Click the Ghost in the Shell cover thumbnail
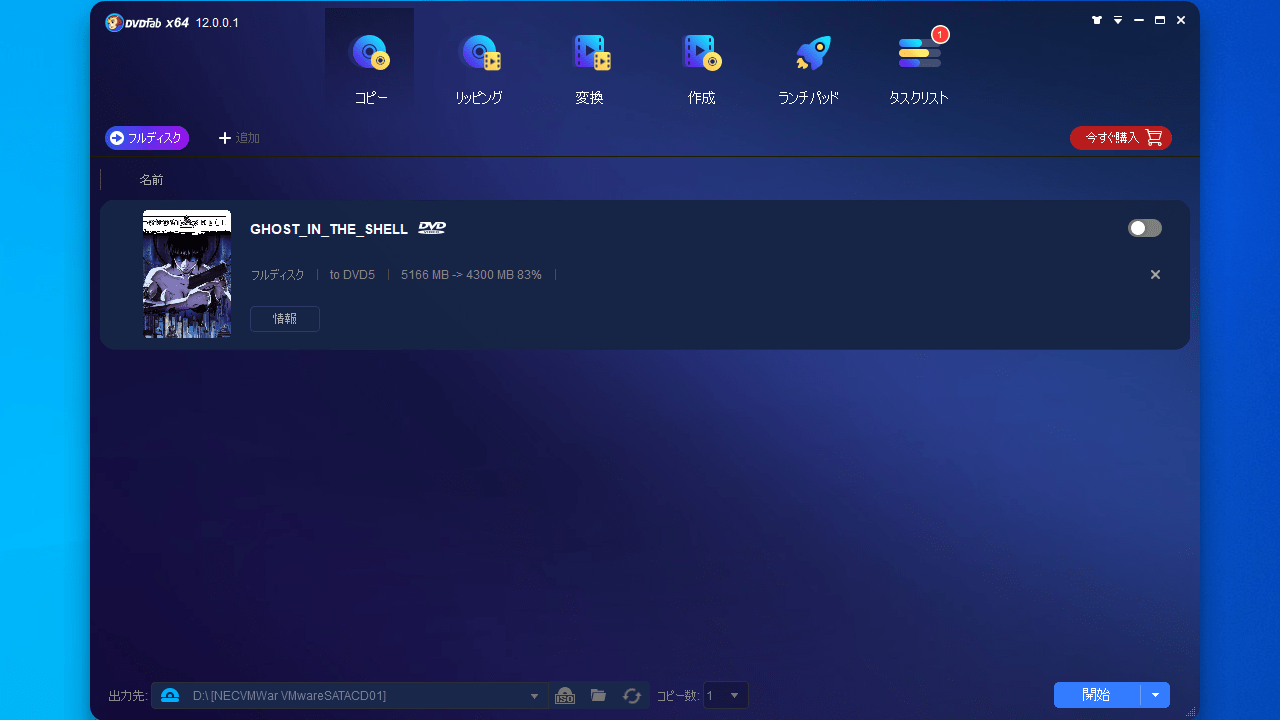Image resolution: width=1280 pixels, height=720 pixels. [x=187, y=274]
